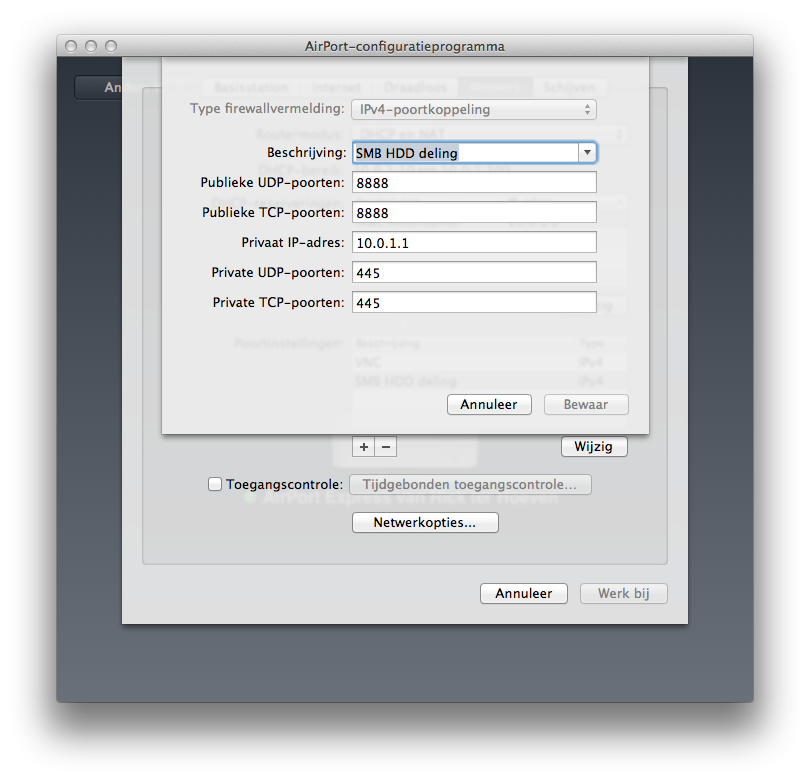Open Netwerkopties

click(425, 523)
